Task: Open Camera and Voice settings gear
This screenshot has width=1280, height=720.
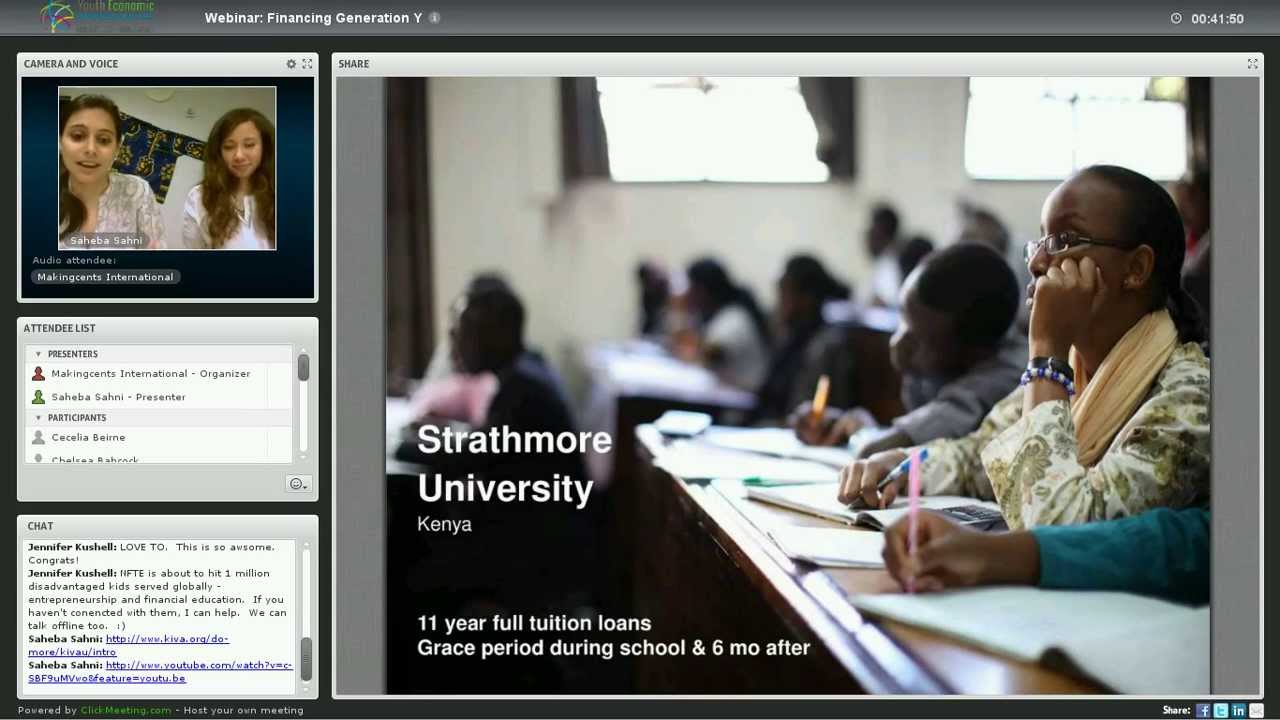Action: pos(291,64)
